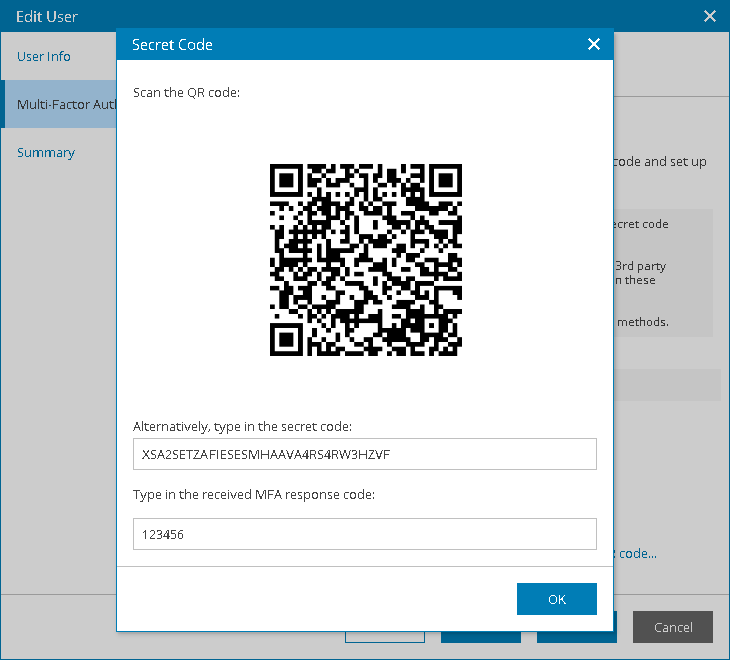Click OK in Secret Code dialog
730x660 pixels.
(557, 599)
